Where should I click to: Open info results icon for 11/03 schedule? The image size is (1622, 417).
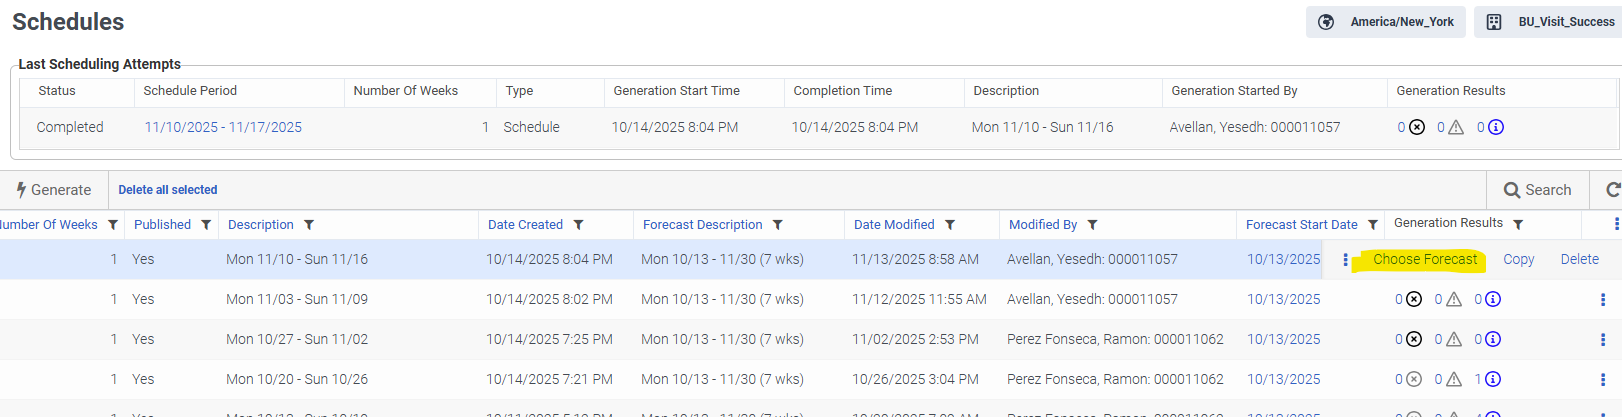point(1493,299)
